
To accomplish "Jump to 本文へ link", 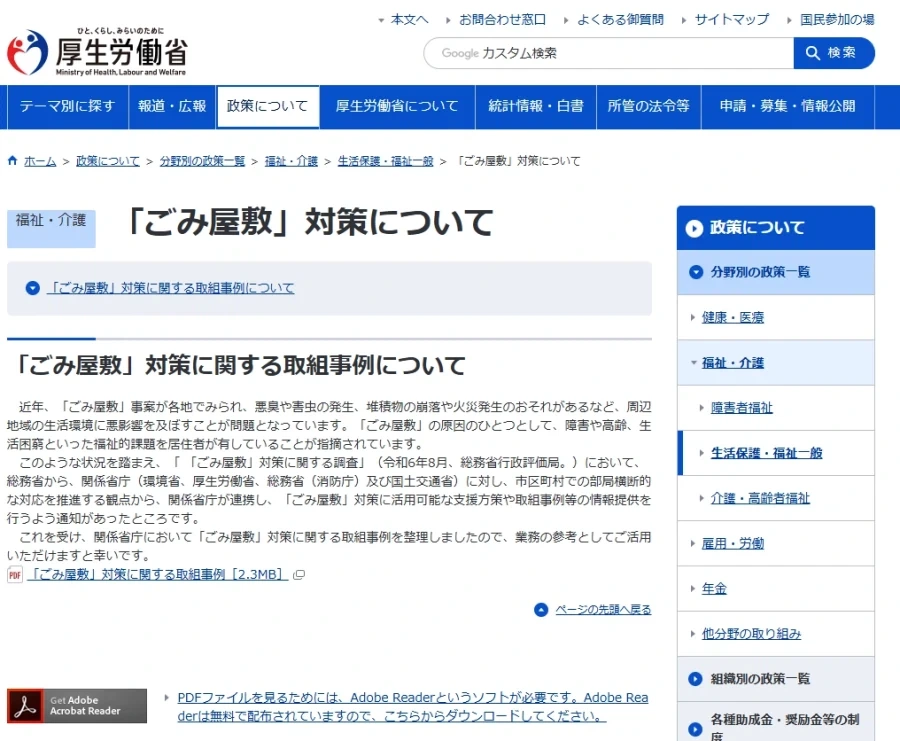I will click(409, 20).
